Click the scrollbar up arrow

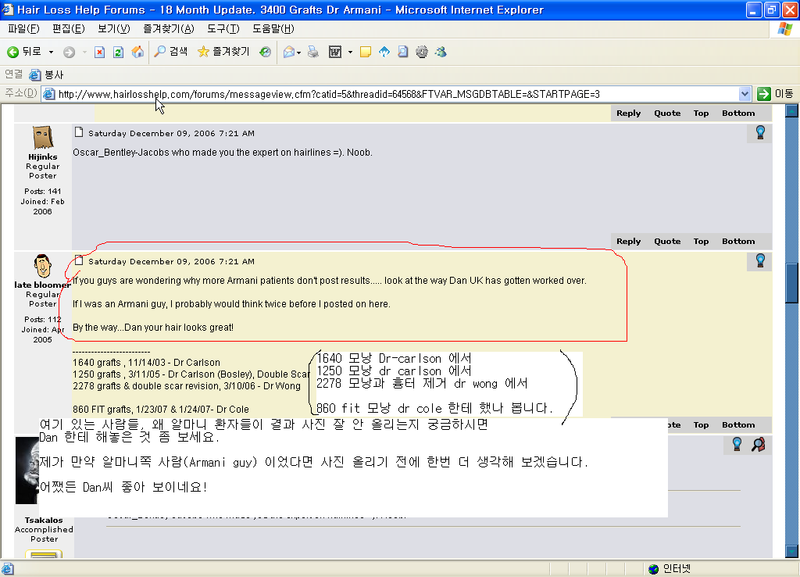[791, 111]
